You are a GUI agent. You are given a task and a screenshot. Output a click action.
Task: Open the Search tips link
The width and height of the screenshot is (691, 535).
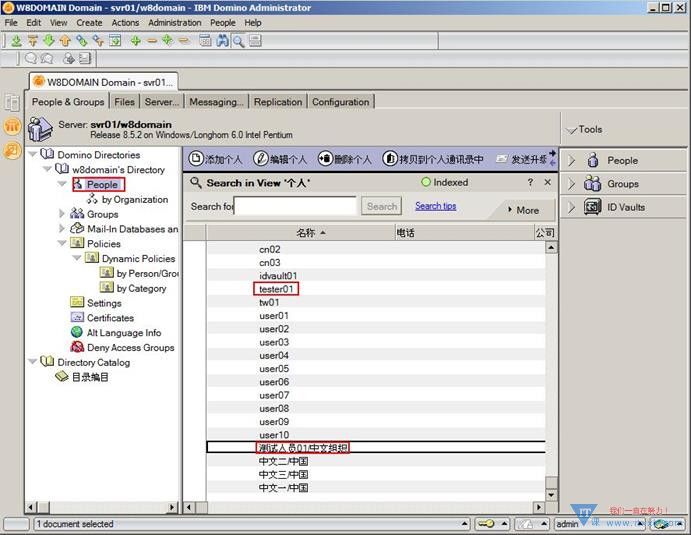[x=435, y=206]
